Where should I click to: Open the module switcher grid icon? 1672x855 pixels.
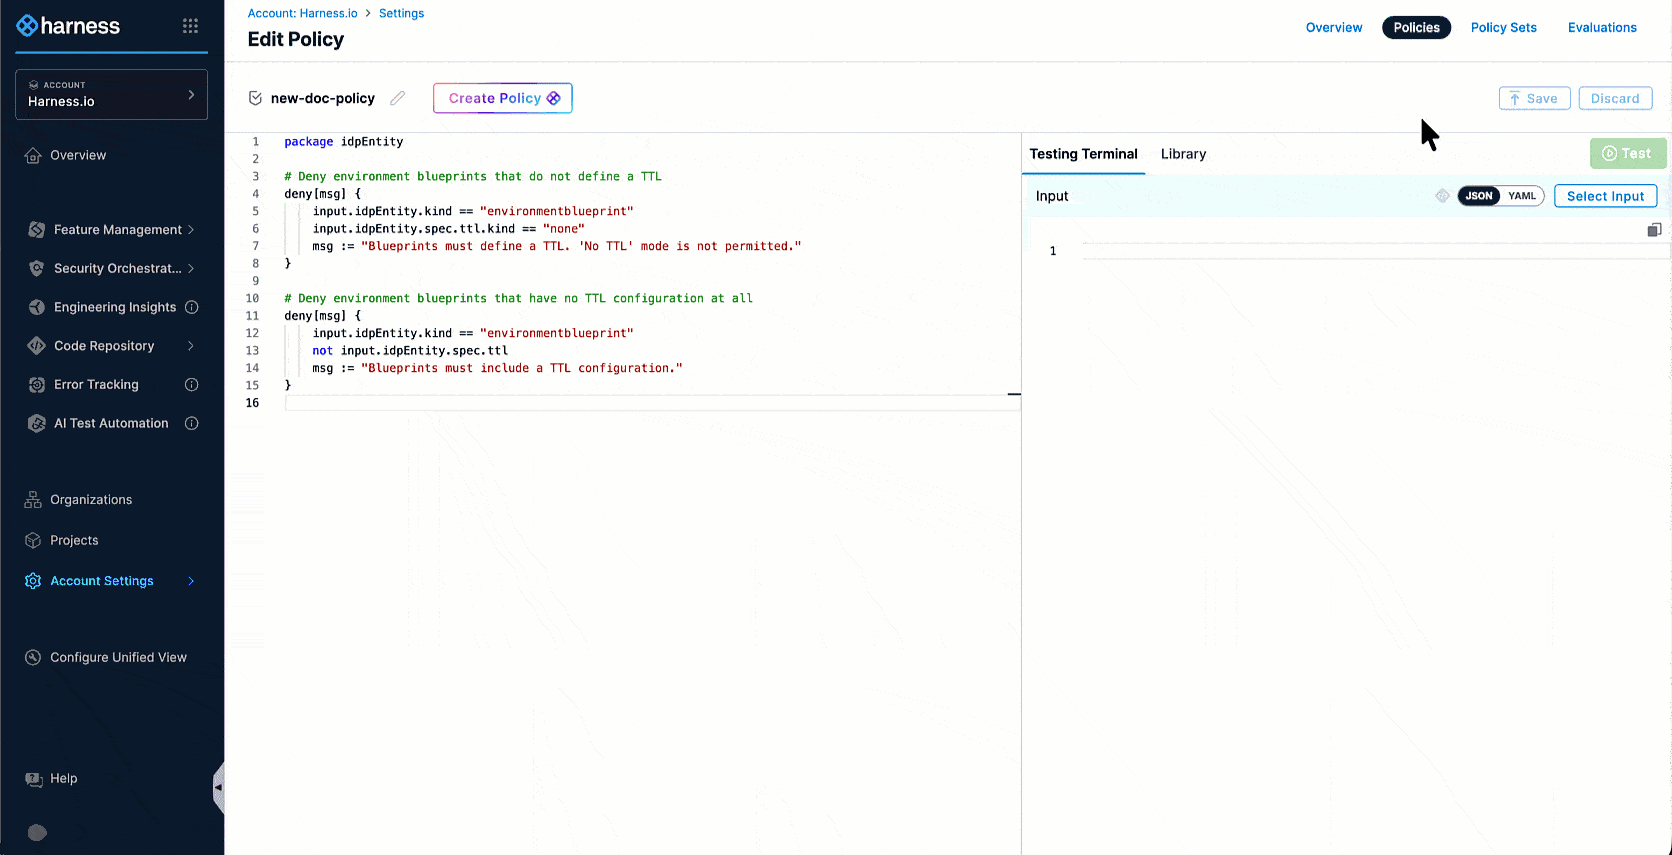click(190, 26)
